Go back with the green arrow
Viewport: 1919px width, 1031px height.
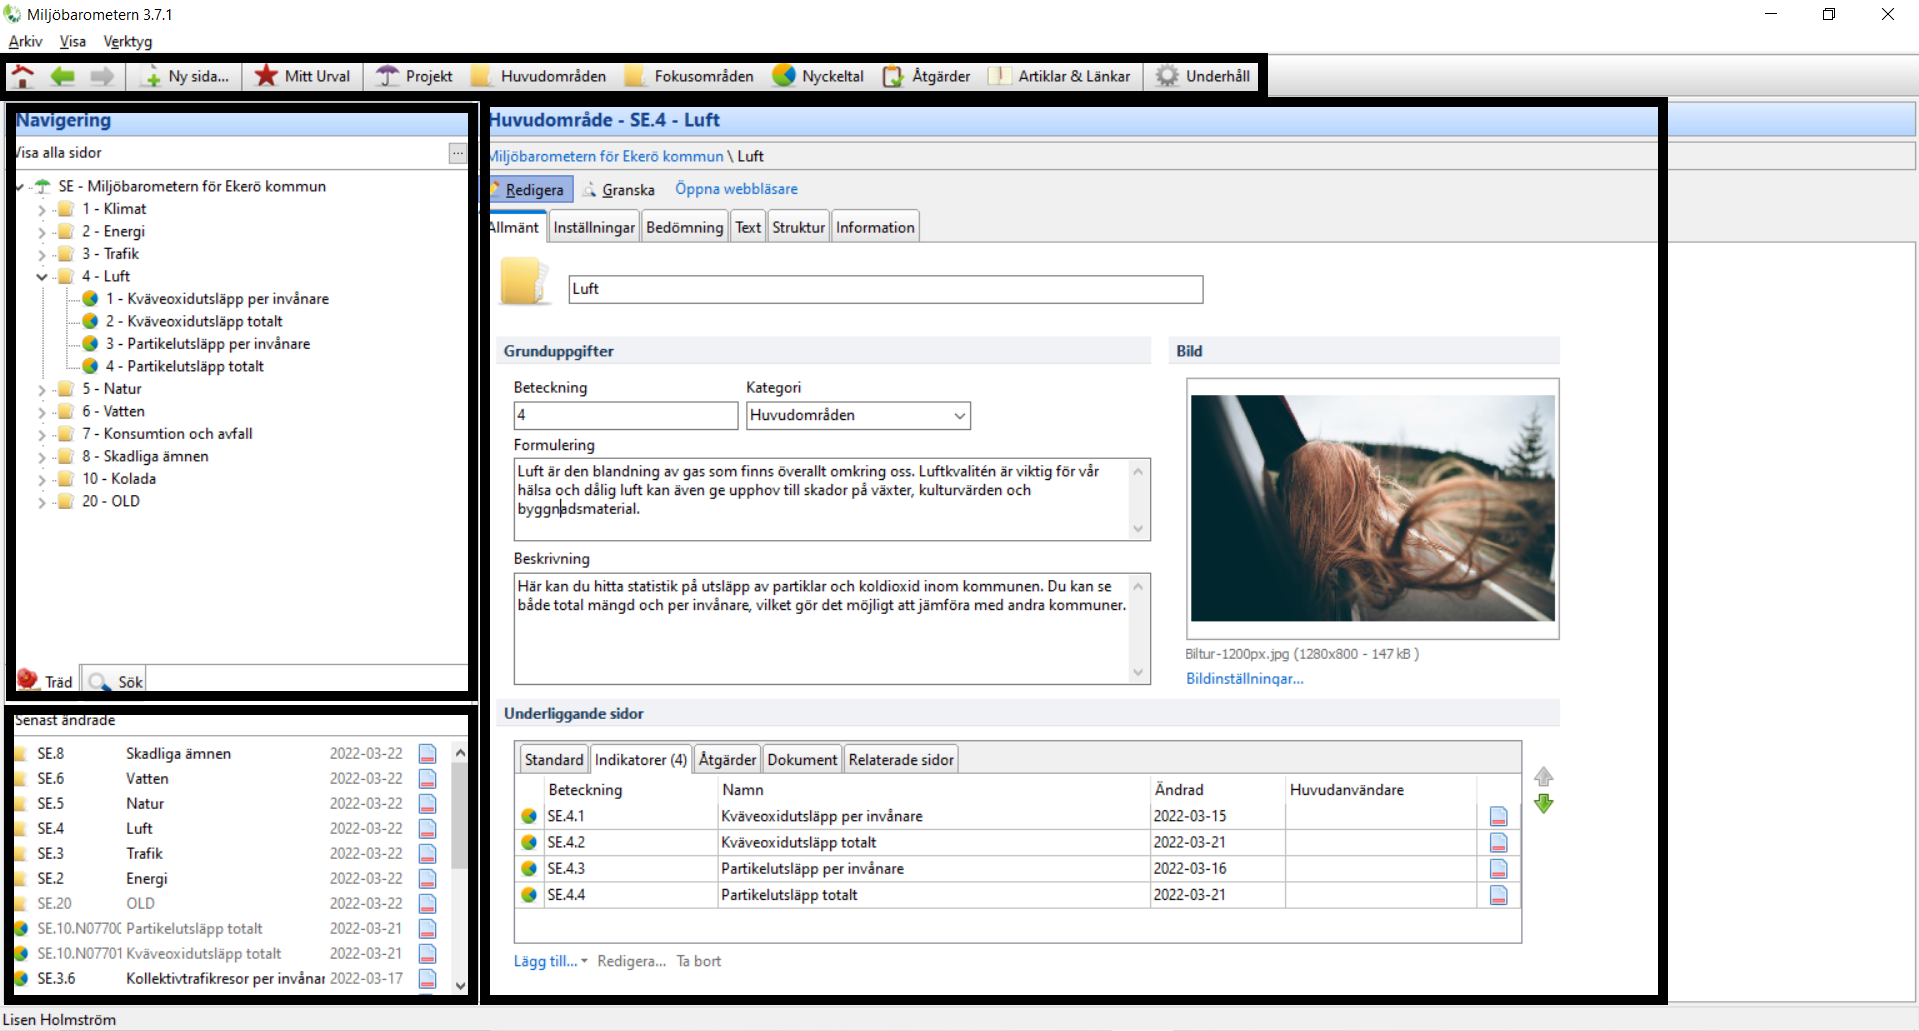click(63, 76)
